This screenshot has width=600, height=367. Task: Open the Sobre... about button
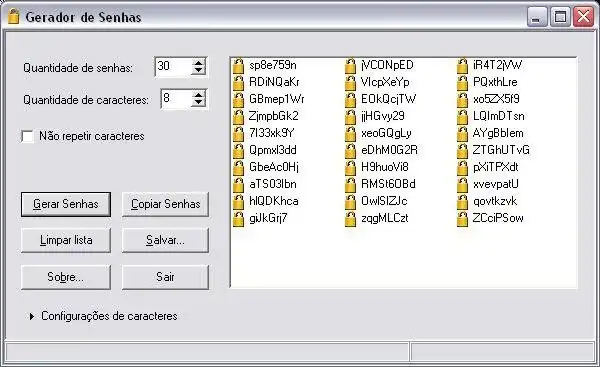coord(66,277)
